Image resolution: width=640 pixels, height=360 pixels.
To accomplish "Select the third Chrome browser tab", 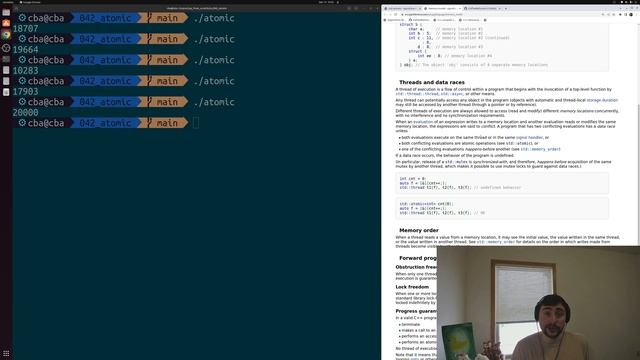I will click(482, 8).
